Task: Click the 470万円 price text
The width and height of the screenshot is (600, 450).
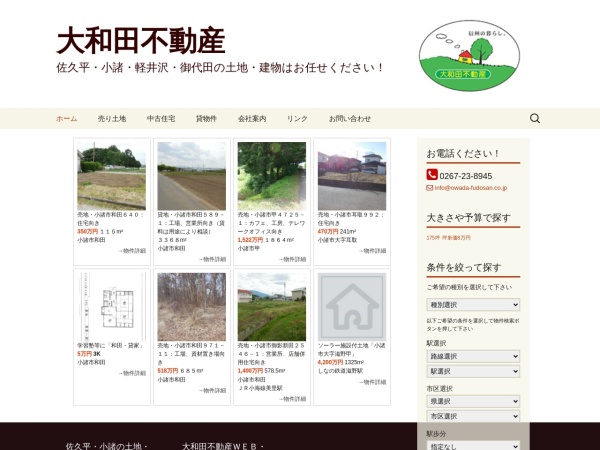Action: point(328,232)
